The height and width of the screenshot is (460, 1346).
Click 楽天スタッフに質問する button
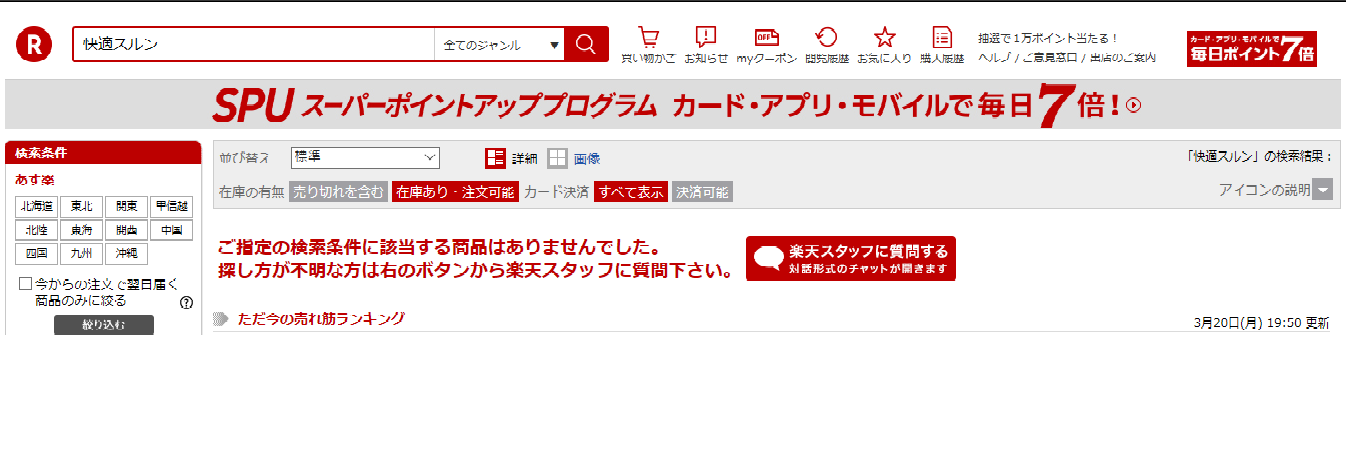click(x=851, y=259)
